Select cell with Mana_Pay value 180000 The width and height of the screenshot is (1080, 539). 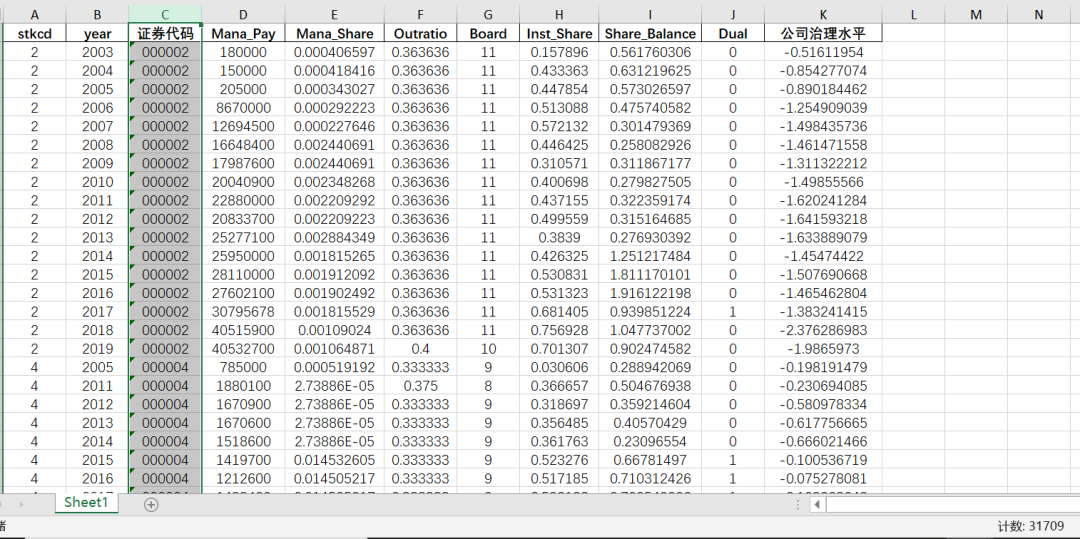pos(243,52)
